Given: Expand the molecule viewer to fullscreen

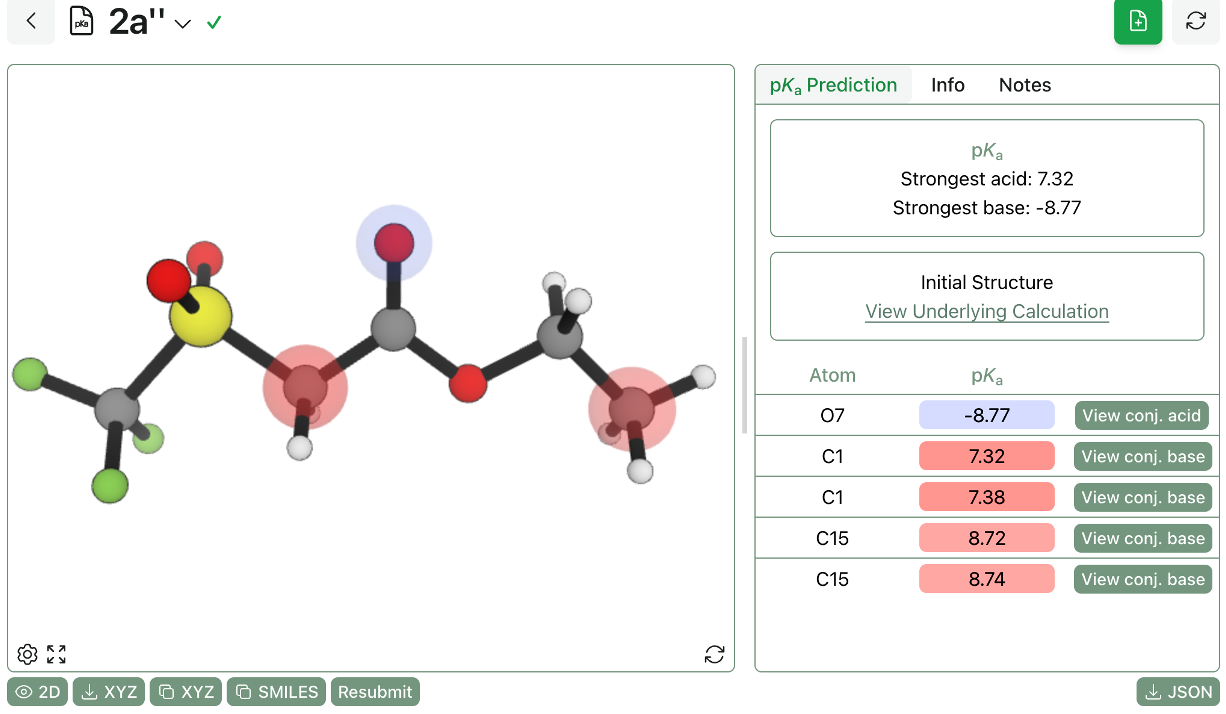Looking at the screenshot, I should (x=57, y=655).
